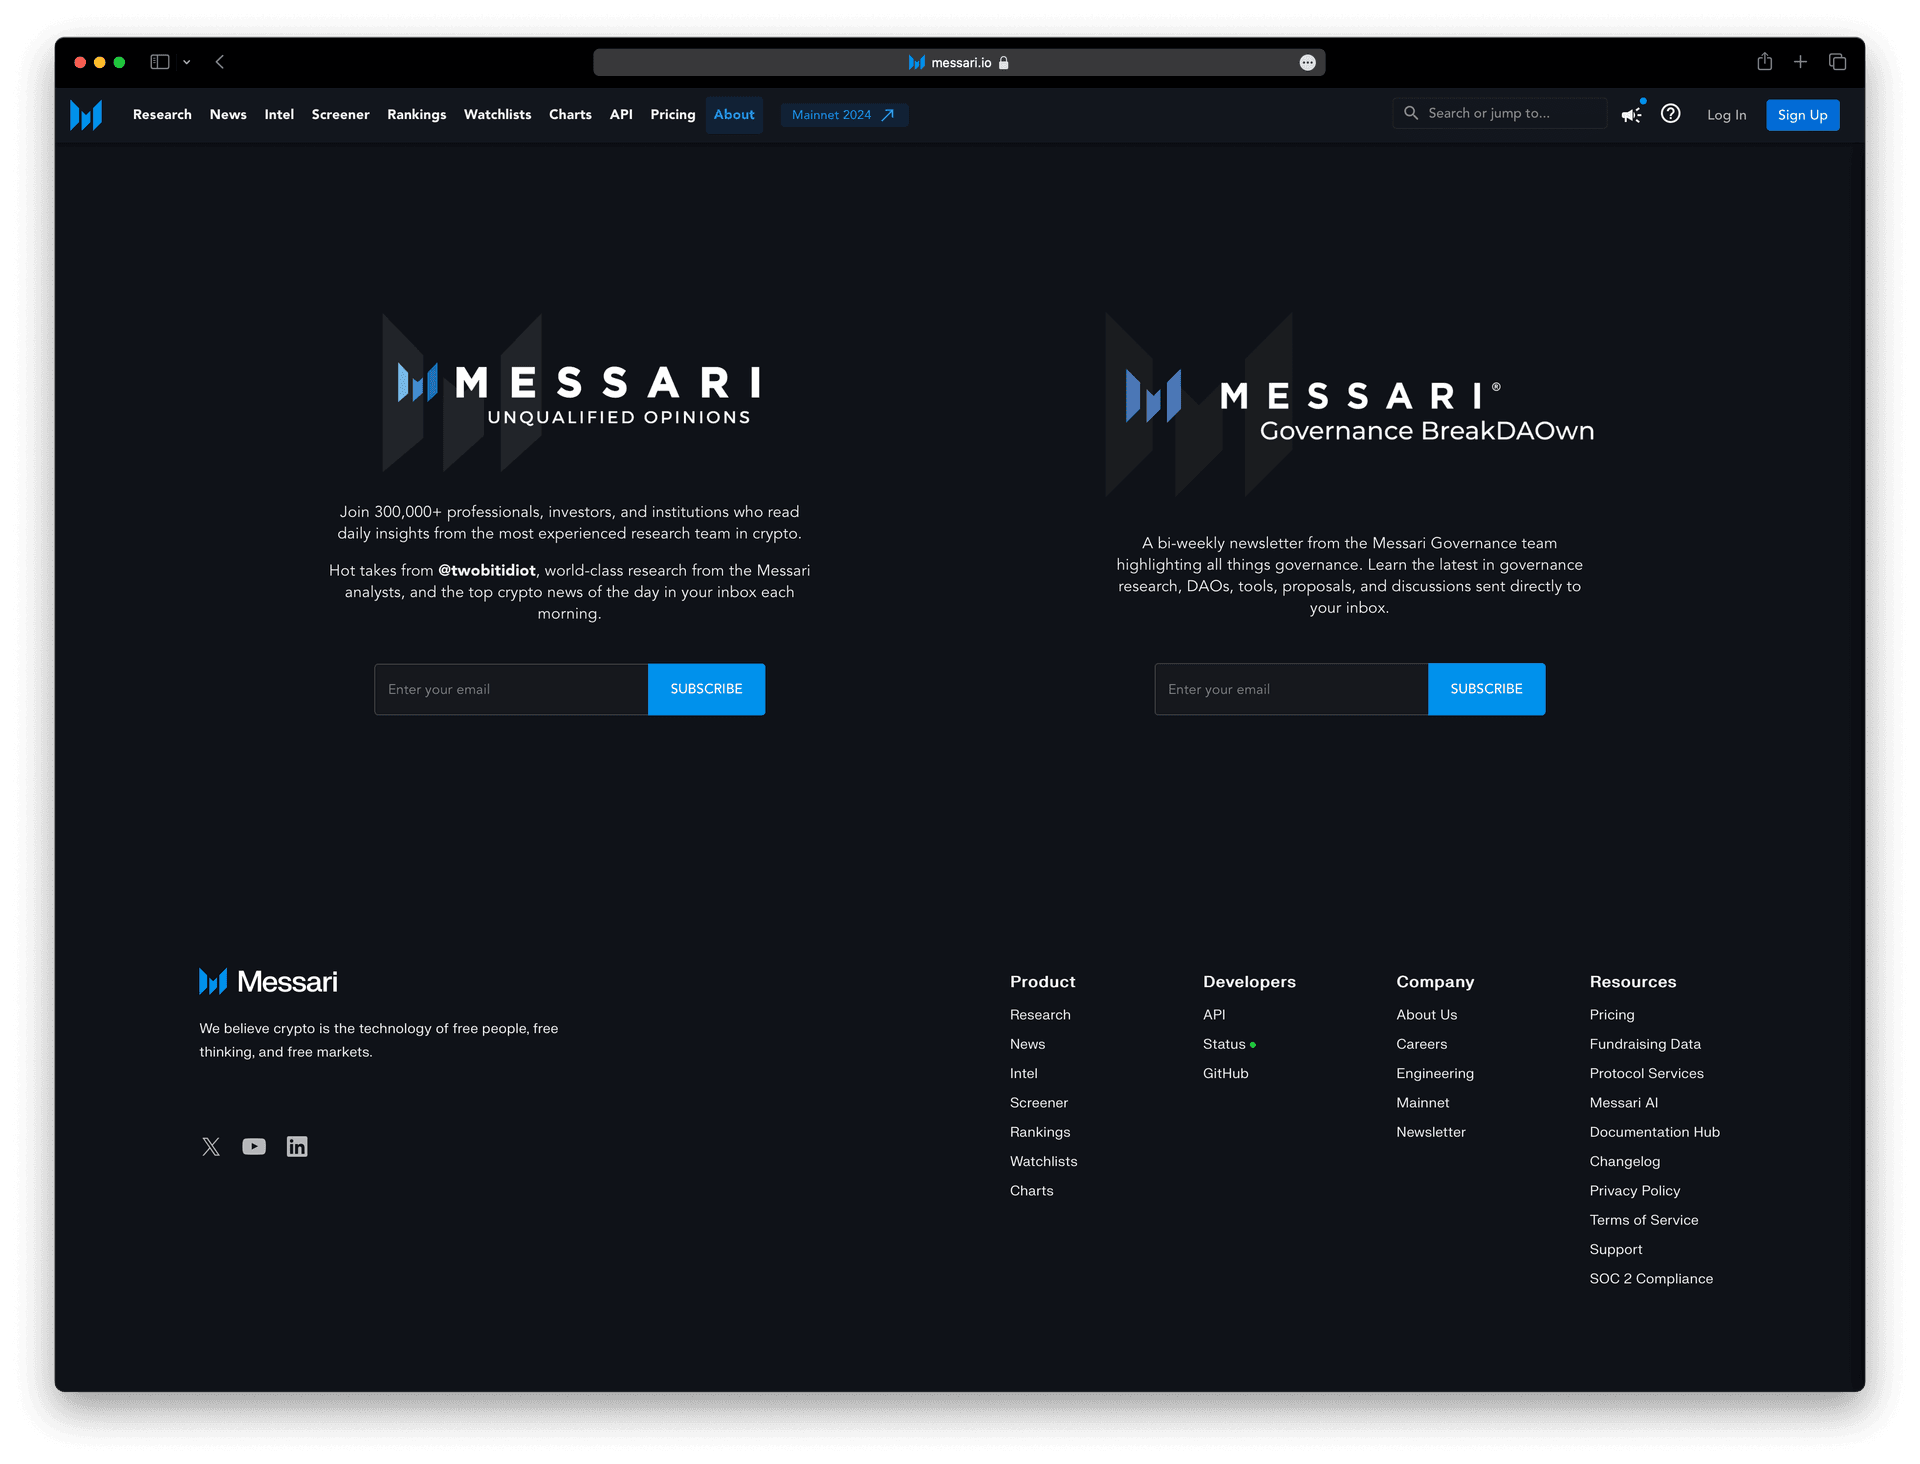Open footer Watchlists link

pyautogui.click(x=1044, y=1161)
